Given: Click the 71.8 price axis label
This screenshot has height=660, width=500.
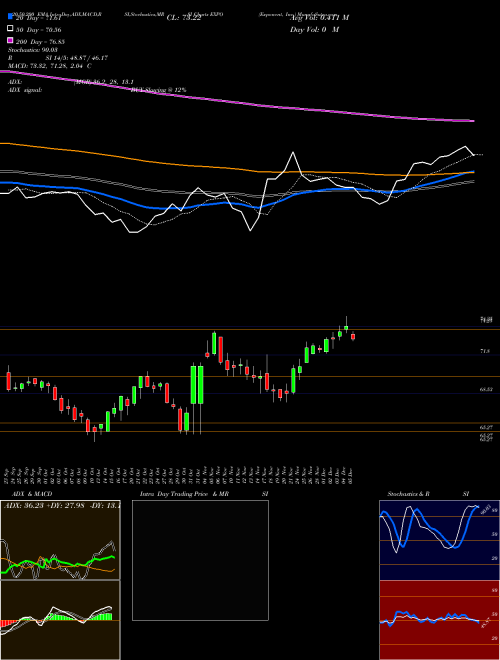Looking at the screenshot, I should click(484, 351).
